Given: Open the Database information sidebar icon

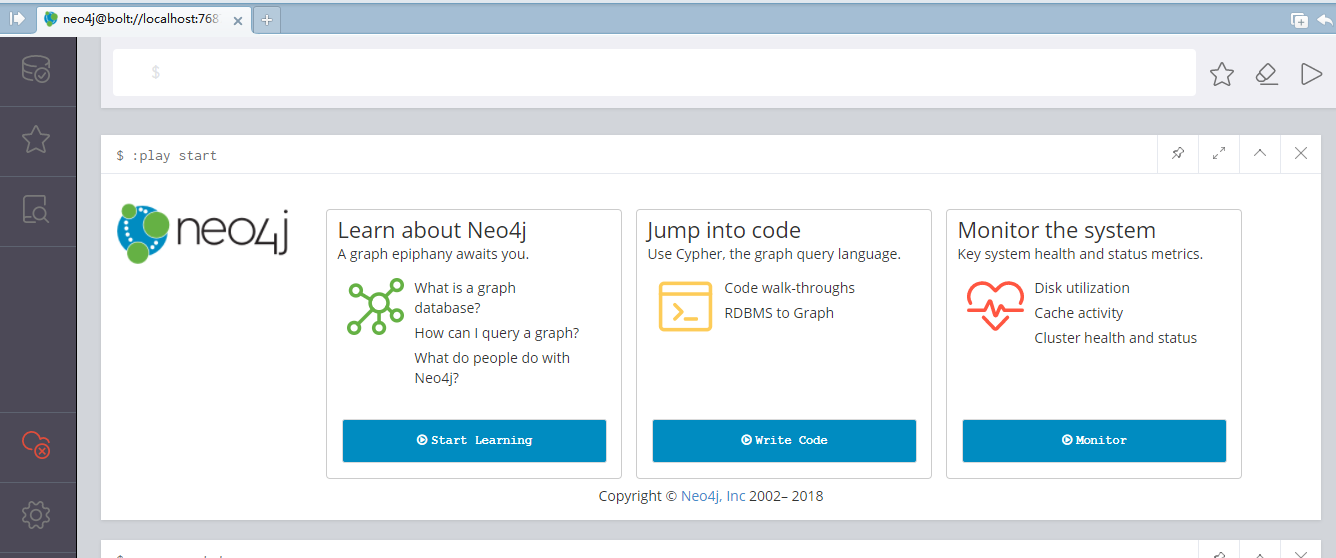Looking at the screenshot, I should 36,70.
